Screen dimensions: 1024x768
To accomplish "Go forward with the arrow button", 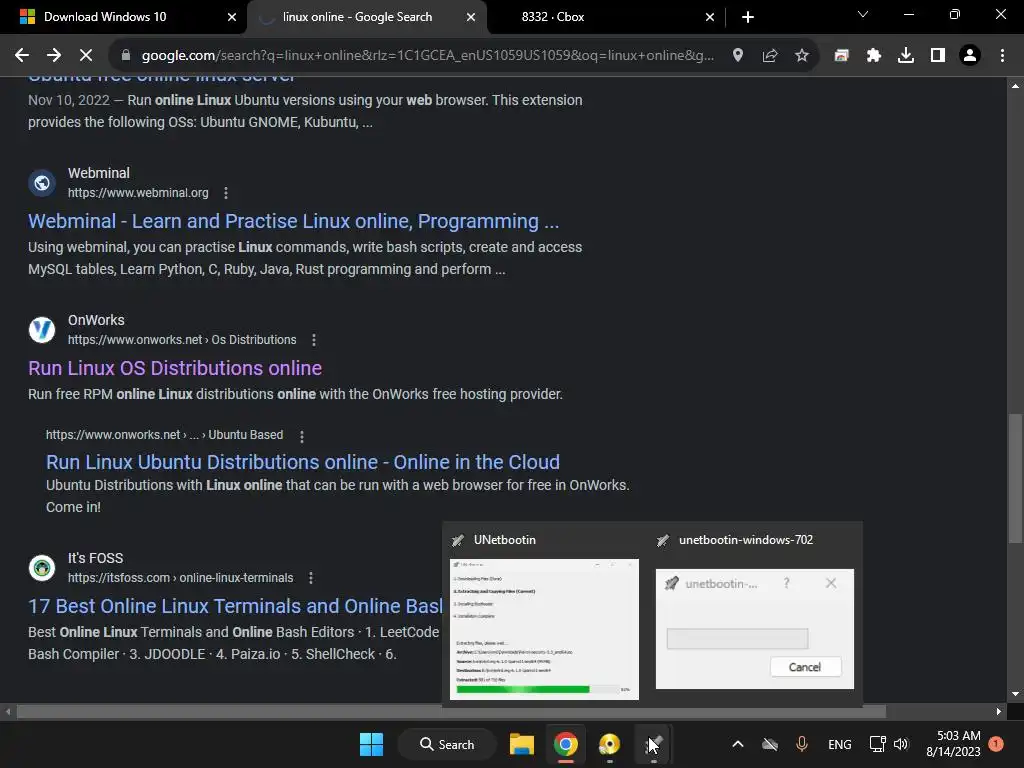I will click(x=54, y=56).
